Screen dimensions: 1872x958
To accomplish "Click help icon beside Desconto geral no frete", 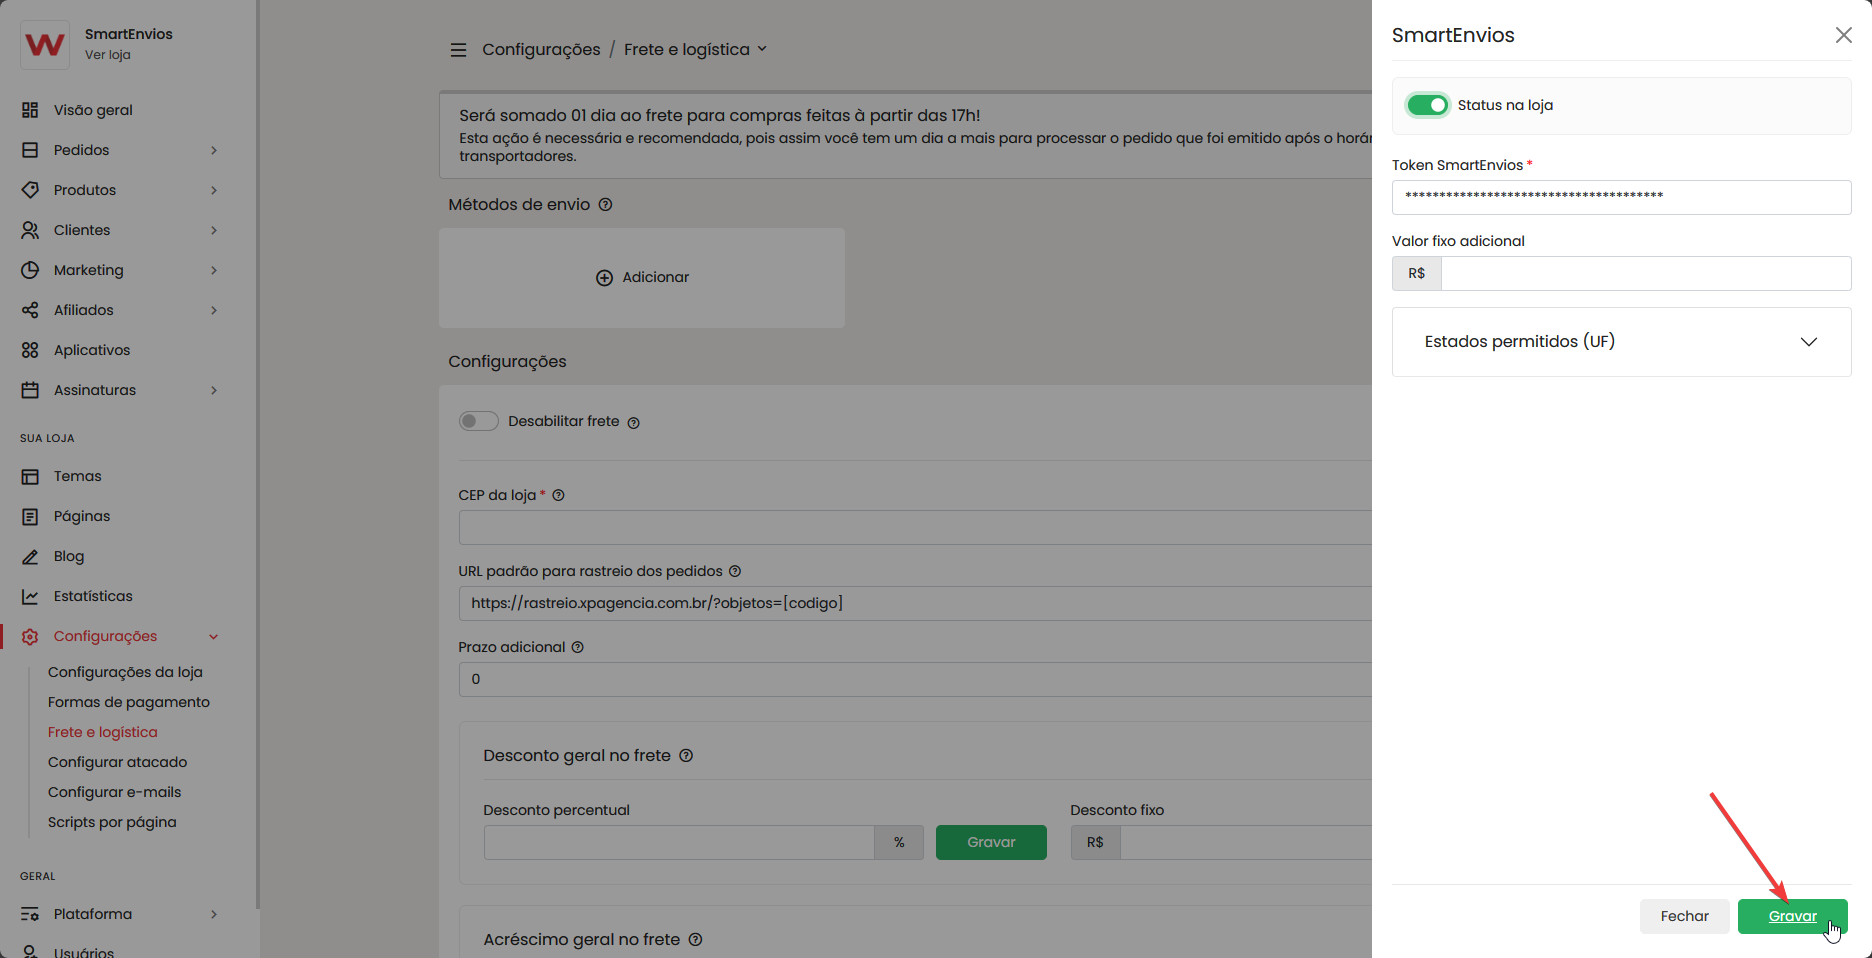I will 686,756.
